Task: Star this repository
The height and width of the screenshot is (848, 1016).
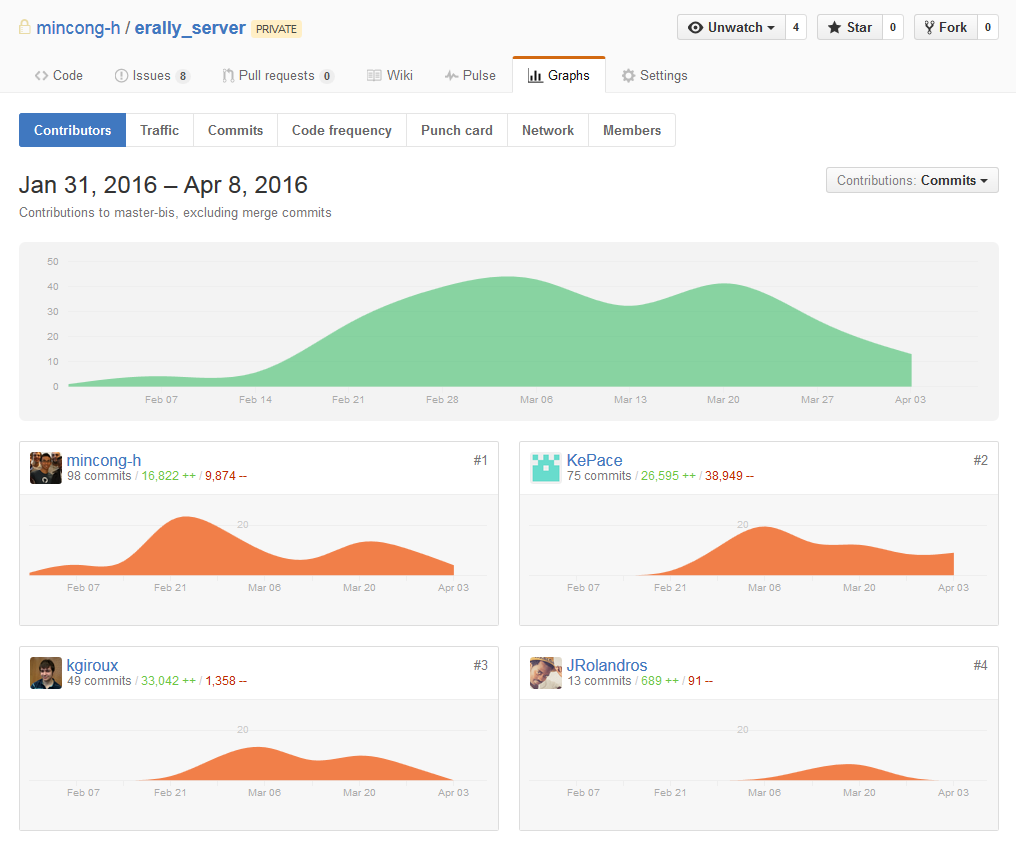Action: point(849,27)
